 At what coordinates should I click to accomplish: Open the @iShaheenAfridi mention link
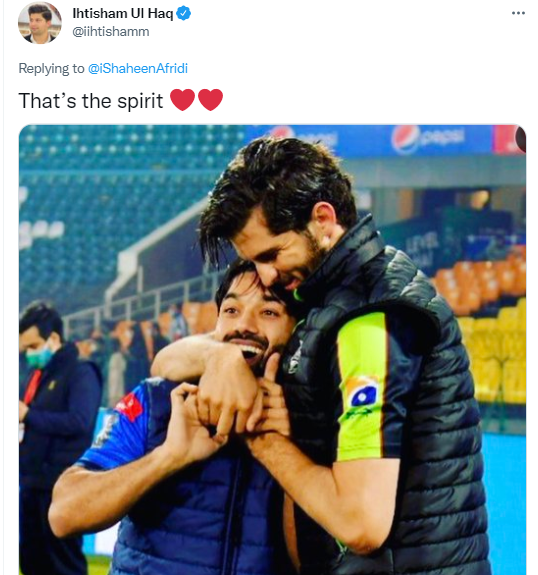(138, 69)
